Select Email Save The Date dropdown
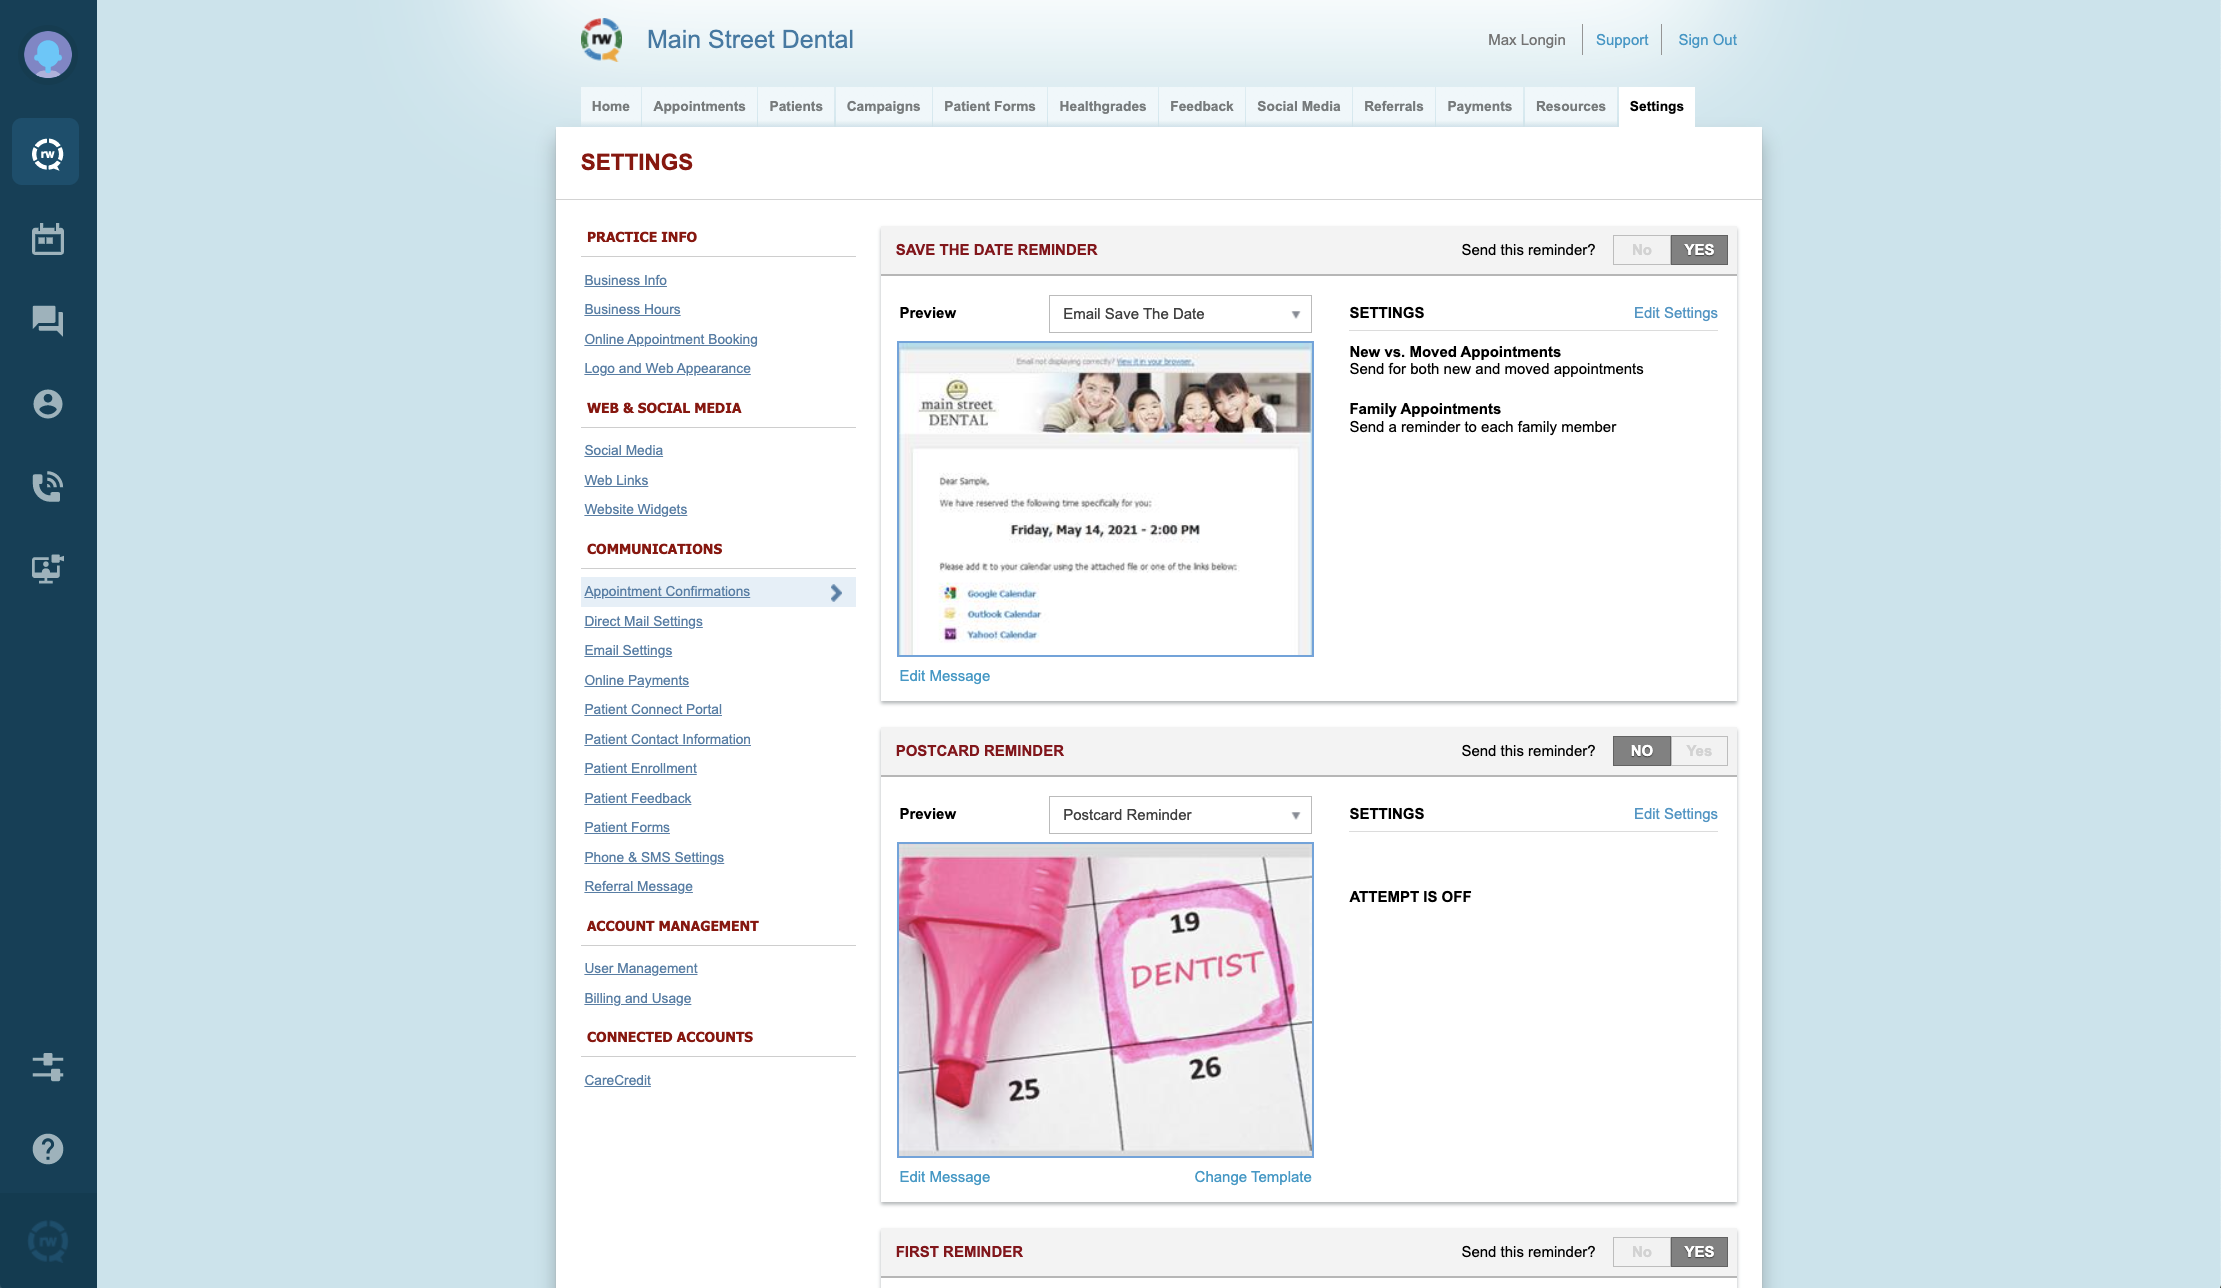2221x1288 pixels. 1179,314
